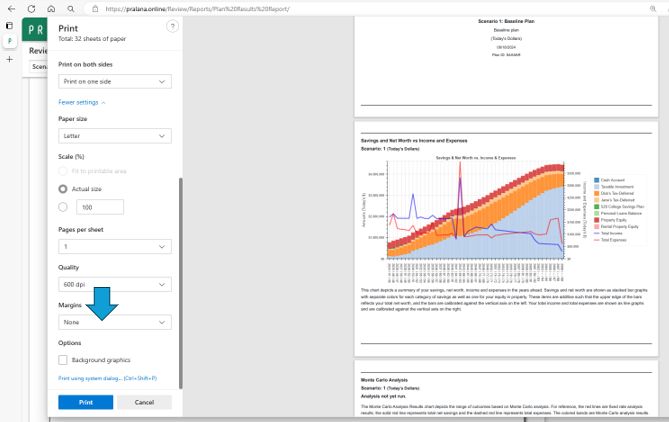Select the custom scale percentage radio

[x=63, y=207]
